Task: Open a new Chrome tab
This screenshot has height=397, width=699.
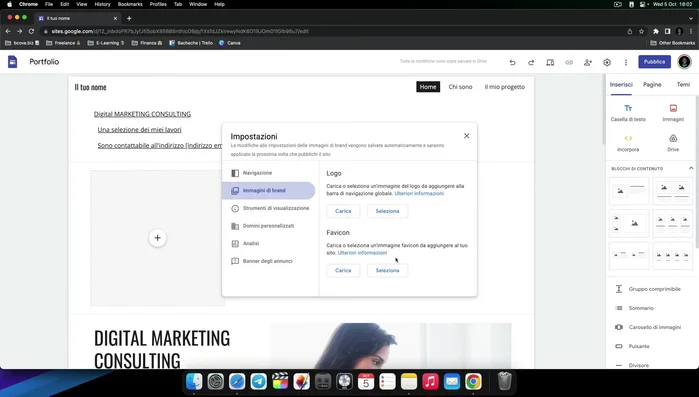Action: [129, 18]
